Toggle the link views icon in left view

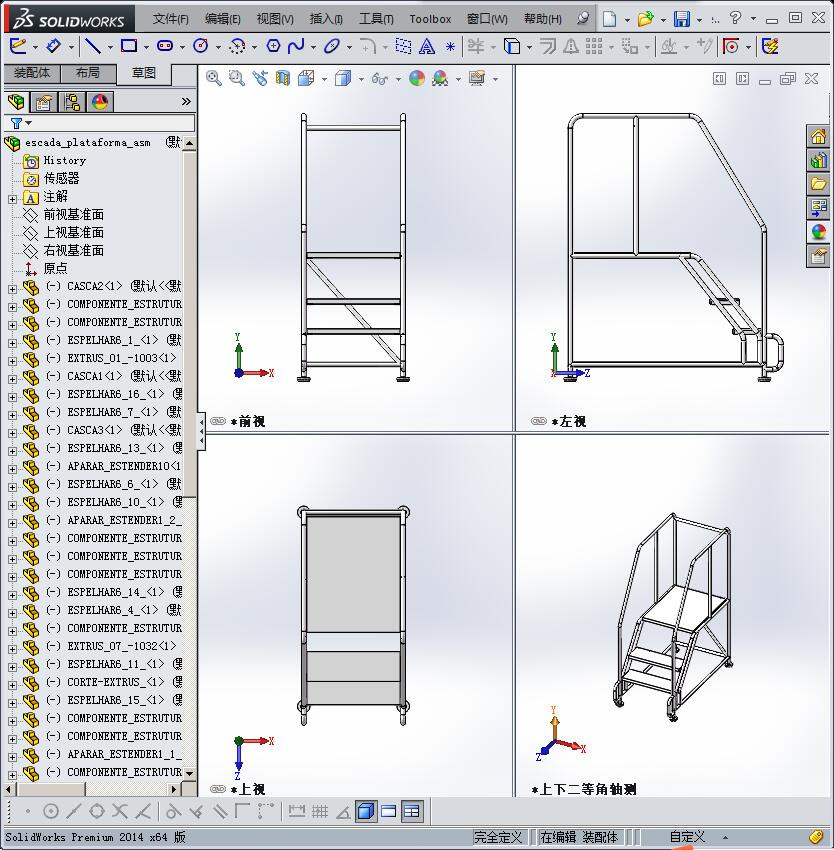pyautogui.click(x=538, y=421)
